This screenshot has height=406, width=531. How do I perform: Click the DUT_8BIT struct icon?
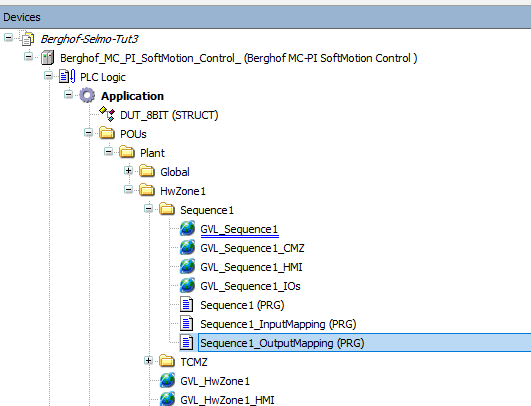tap(107, 114)
